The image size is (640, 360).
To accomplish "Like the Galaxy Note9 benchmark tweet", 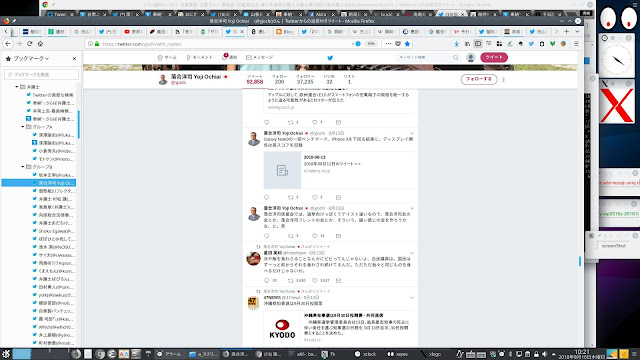I will (315, 197).
